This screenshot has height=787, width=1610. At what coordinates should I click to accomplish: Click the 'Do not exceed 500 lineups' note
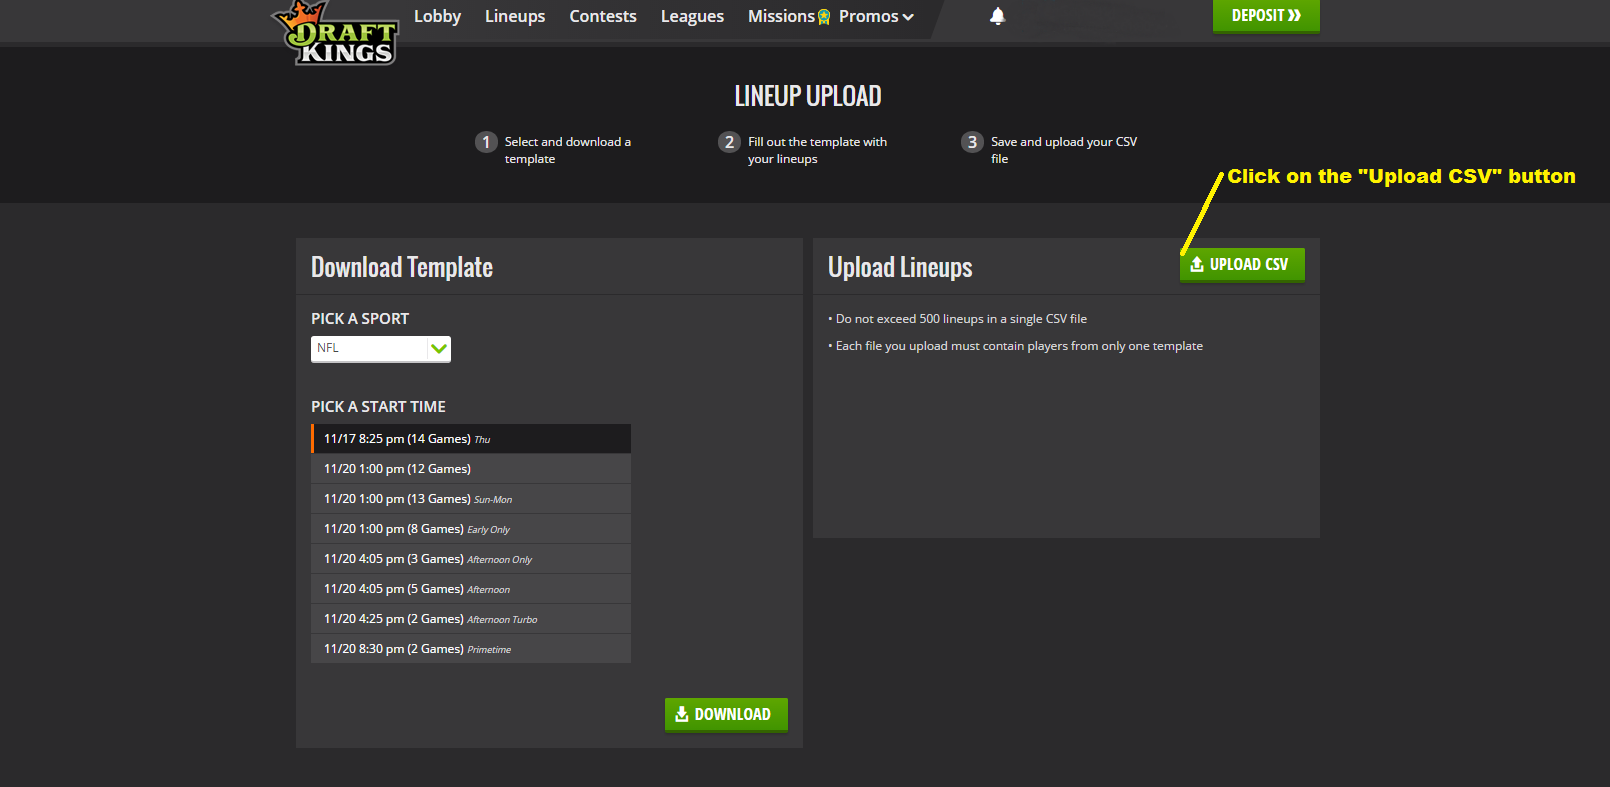[958, 319]
